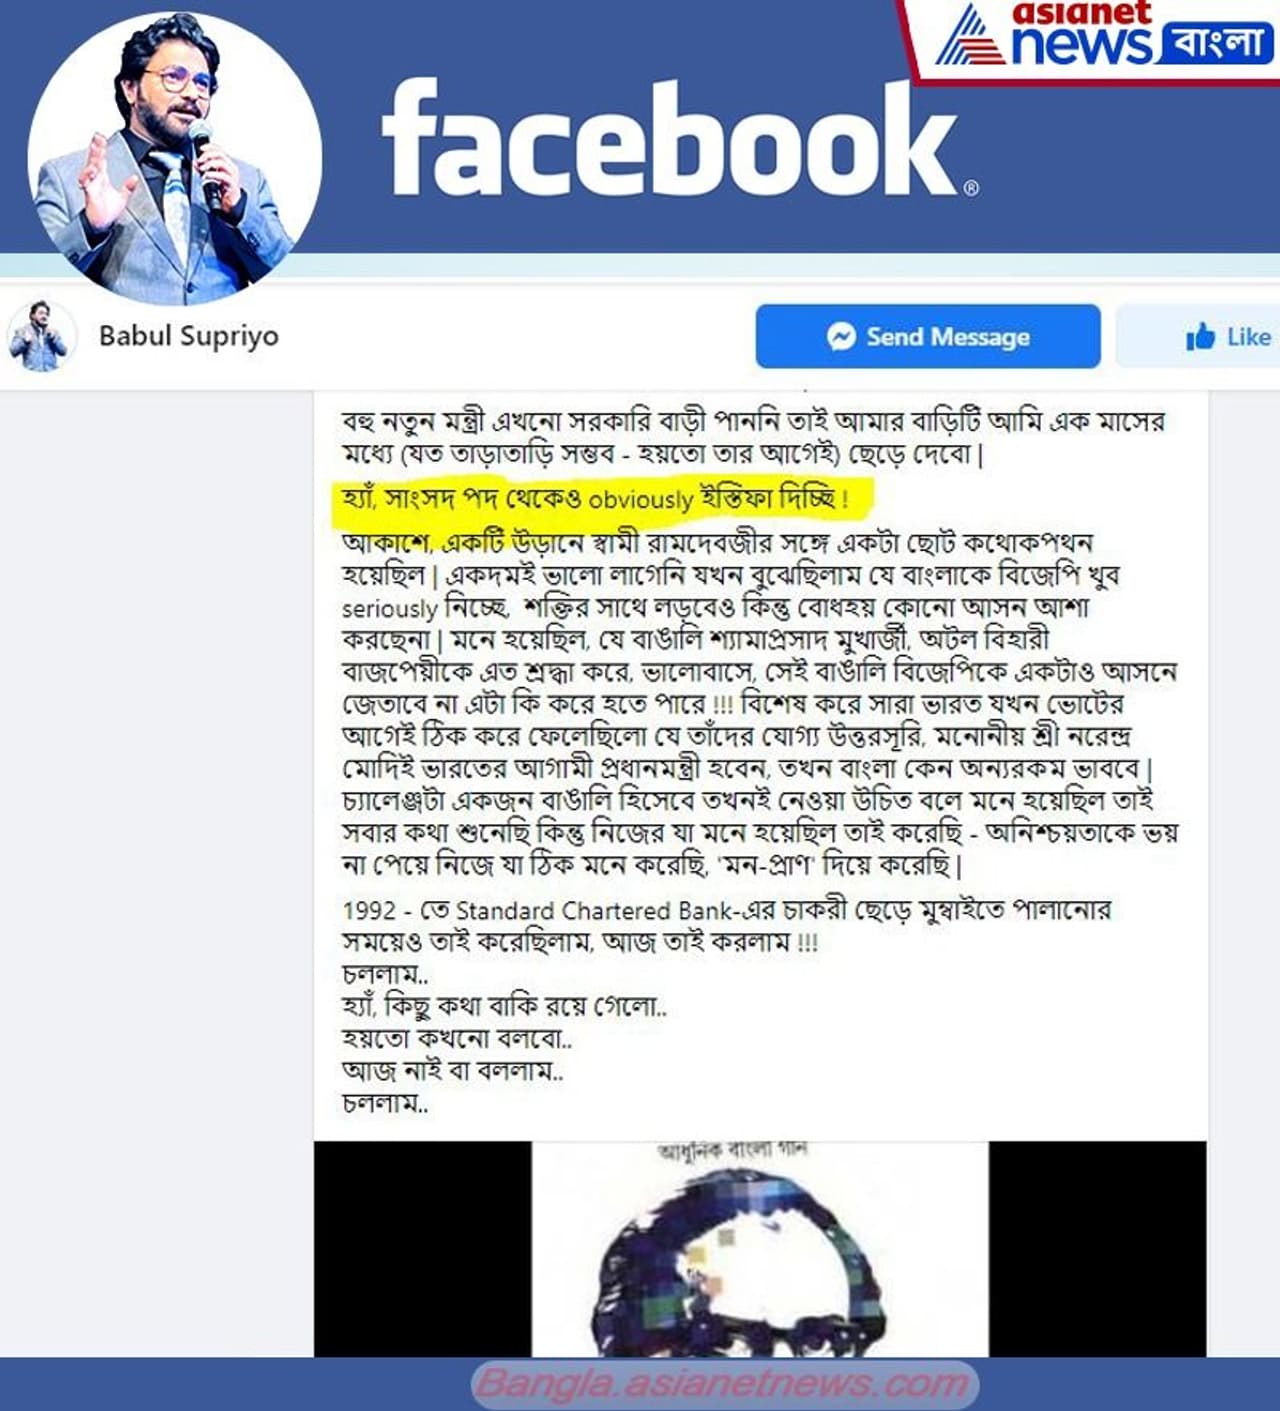This screenshot has width=1280, height=1411.
Task: Open the attached image in the post
Action: click(760, 1249)
